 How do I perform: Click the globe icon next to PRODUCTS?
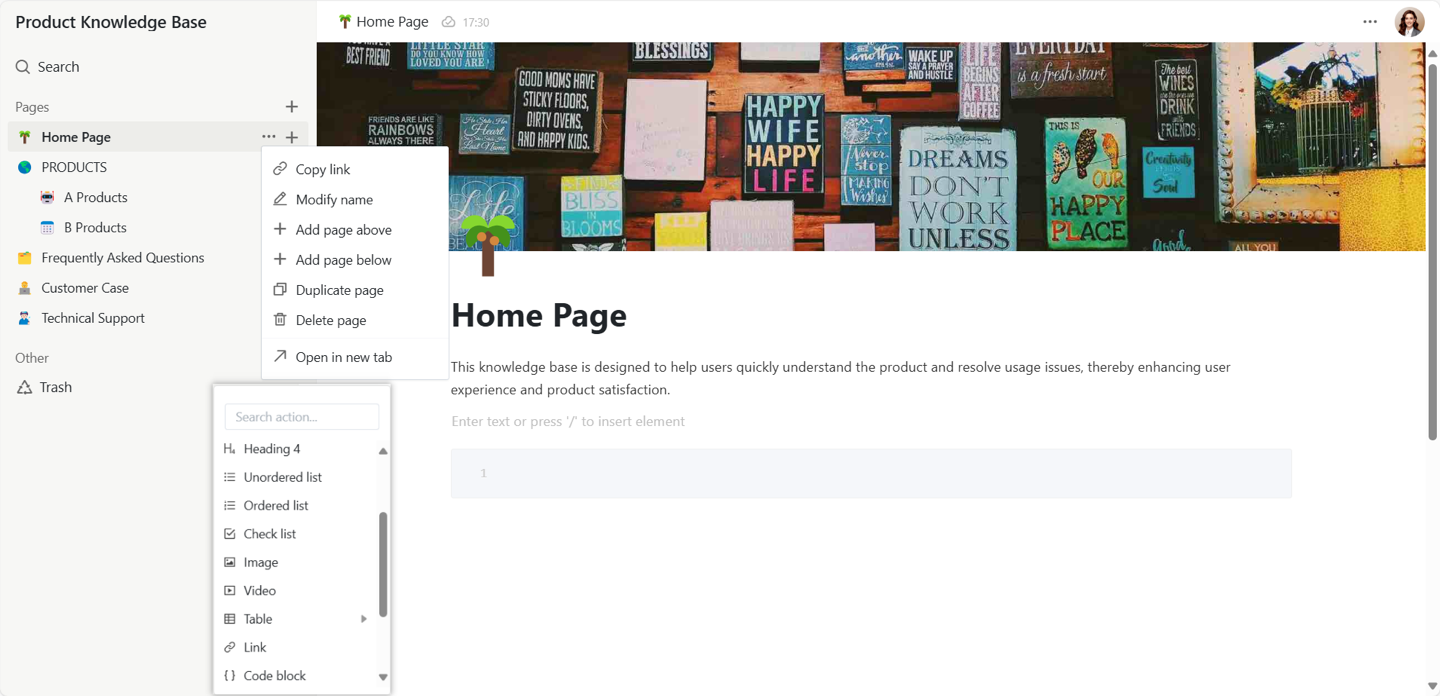click(25, 167)
